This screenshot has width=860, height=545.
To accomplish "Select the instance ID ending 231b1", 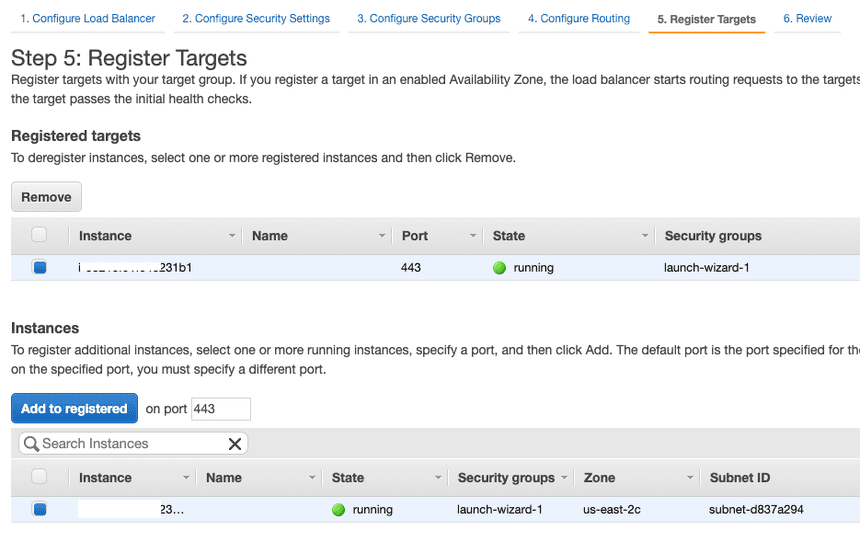I will click(135, 268).
